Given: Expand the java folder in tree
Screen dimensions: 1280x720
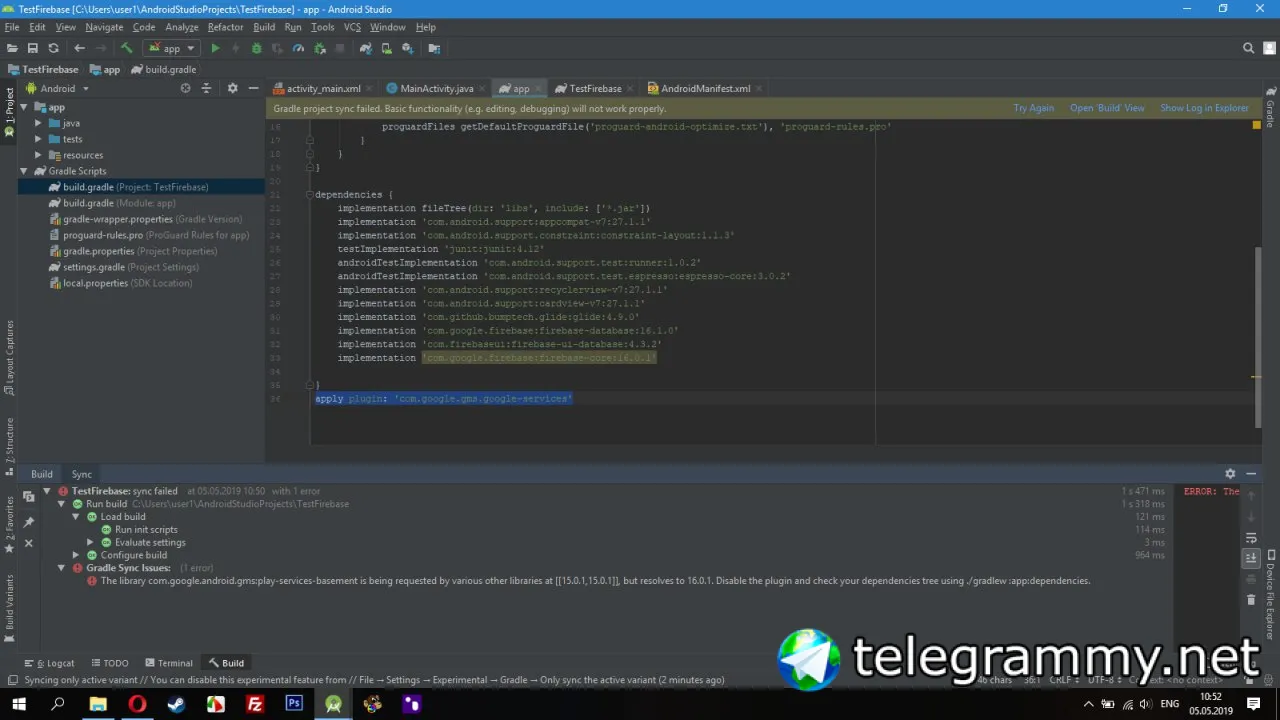Looking at the screenshot, I should [38, 123].
